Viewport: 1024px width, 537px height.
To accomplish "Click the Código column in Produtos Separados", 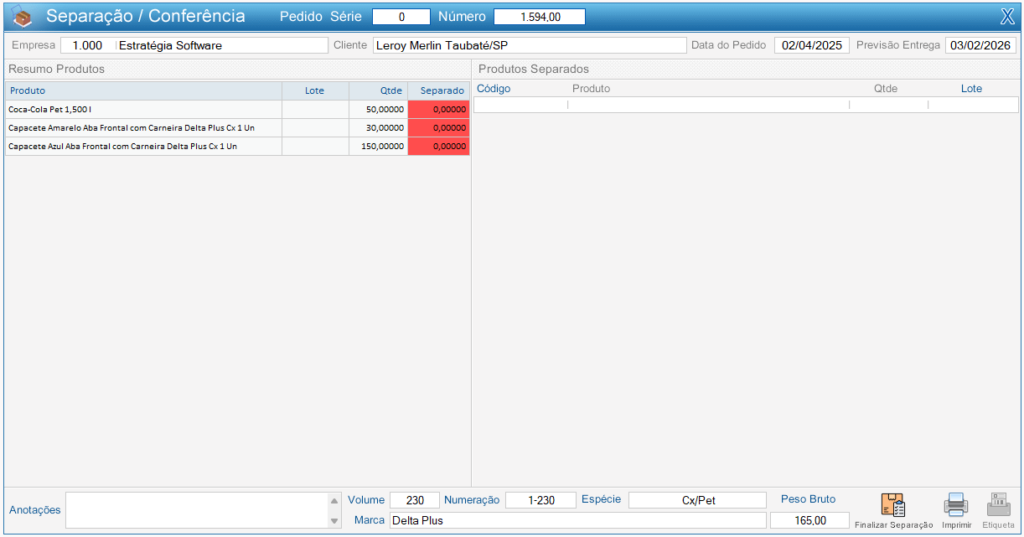I will coord(494,89).
